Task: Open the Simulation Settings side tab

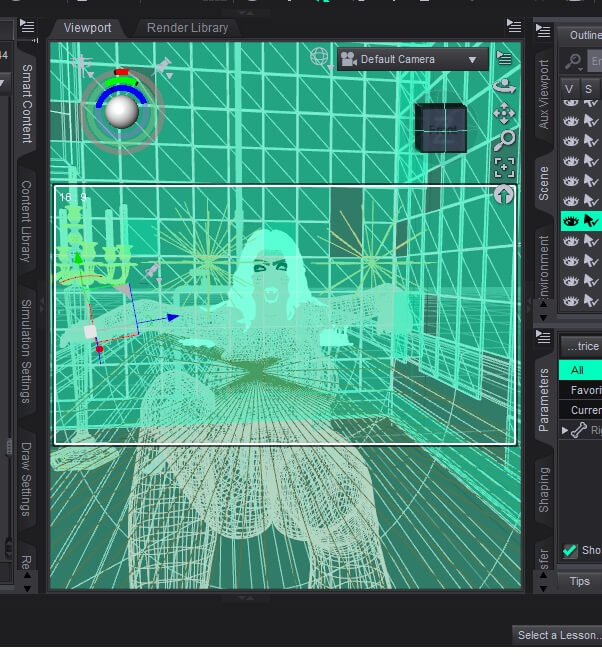Action: point(27,351)
